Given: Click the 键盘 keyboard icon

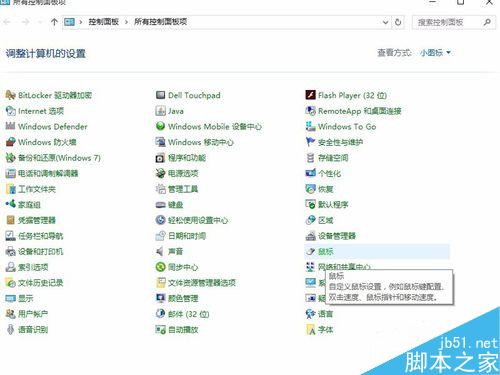Looking at the screenshot, I should click(x=160, y=205).
